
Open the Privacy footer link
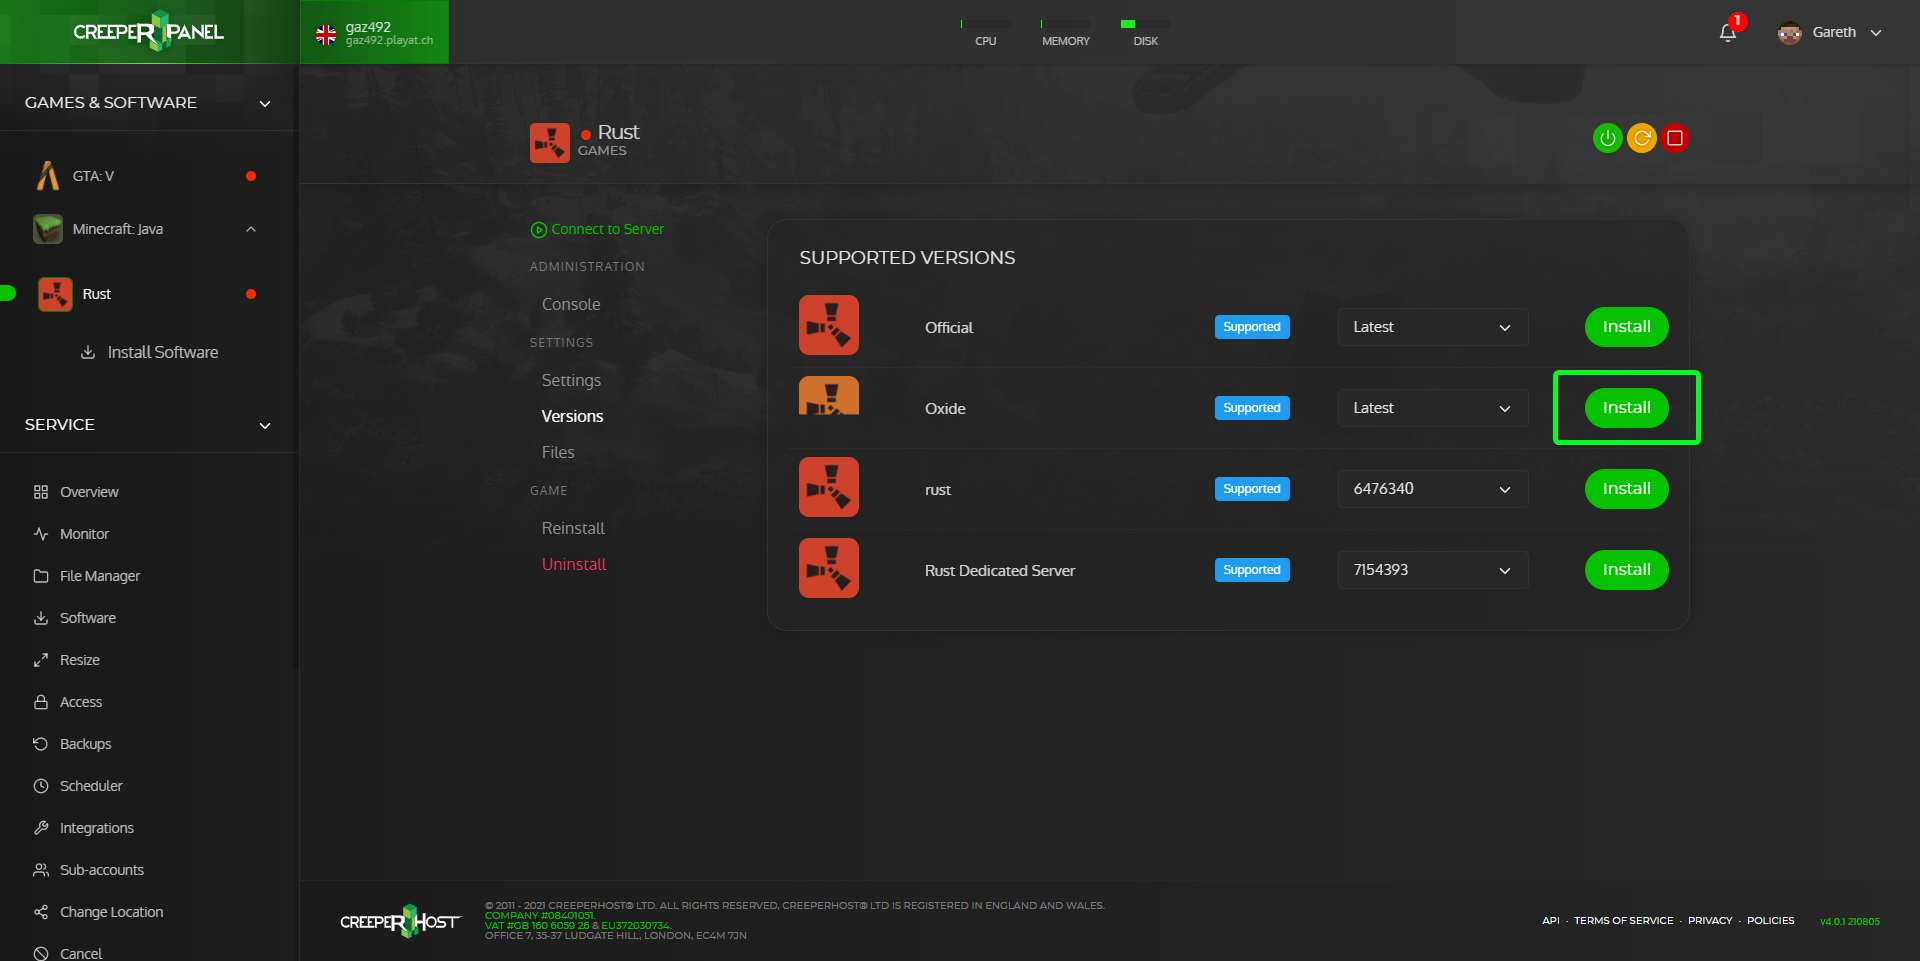1710,921
